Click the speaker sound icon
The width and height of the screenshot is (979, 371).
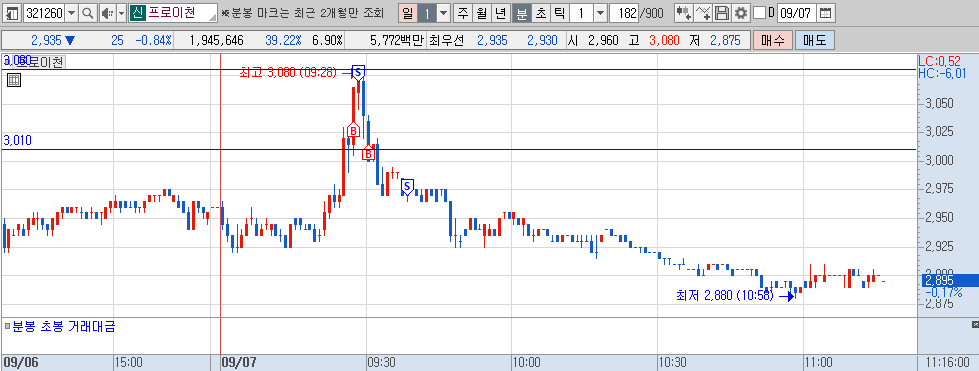pos(107,12)
